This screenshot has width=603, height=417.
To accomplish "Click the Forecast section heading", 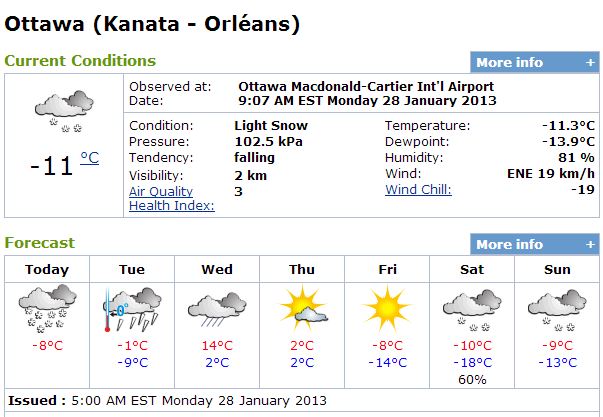I will [40, 243].
